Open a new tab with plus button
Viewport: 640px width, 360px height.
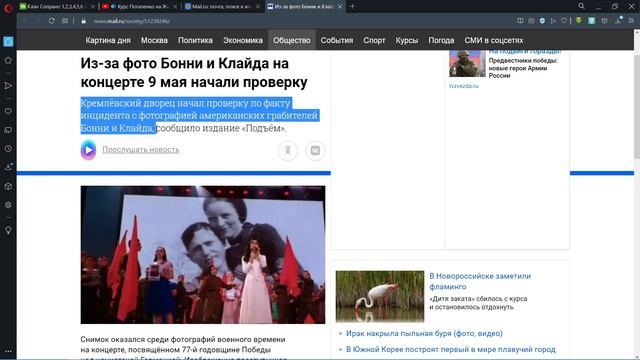tap(352, 7)
